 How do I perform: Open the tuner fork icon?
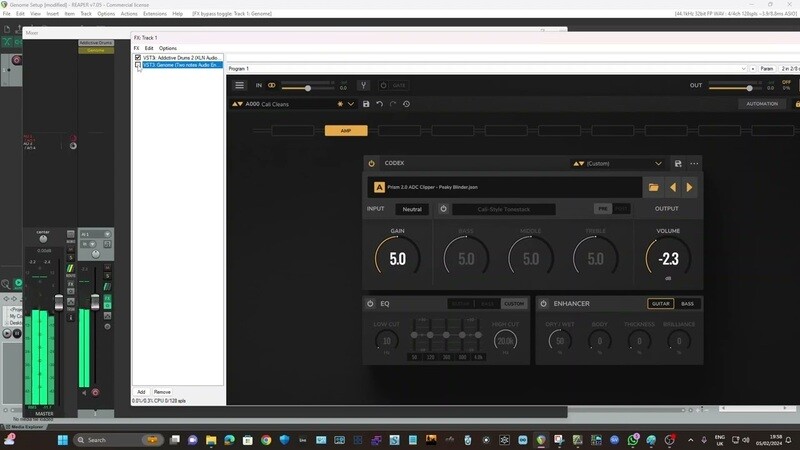point(363,85)
